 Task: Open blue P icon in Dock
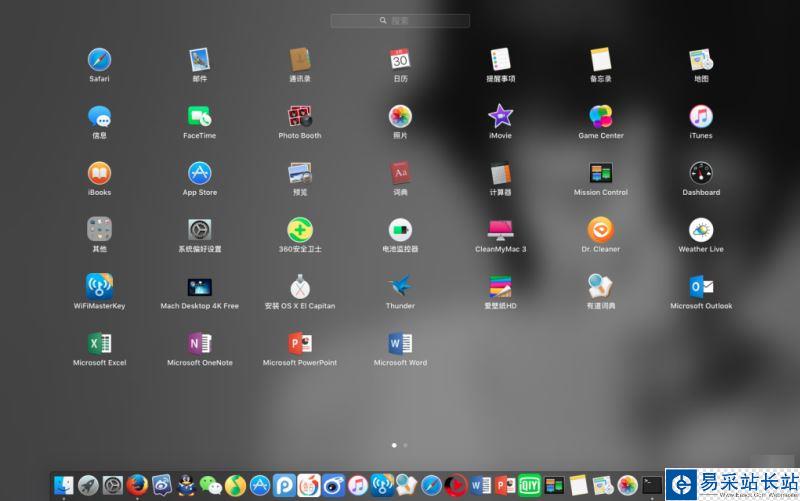pos(284,485)
